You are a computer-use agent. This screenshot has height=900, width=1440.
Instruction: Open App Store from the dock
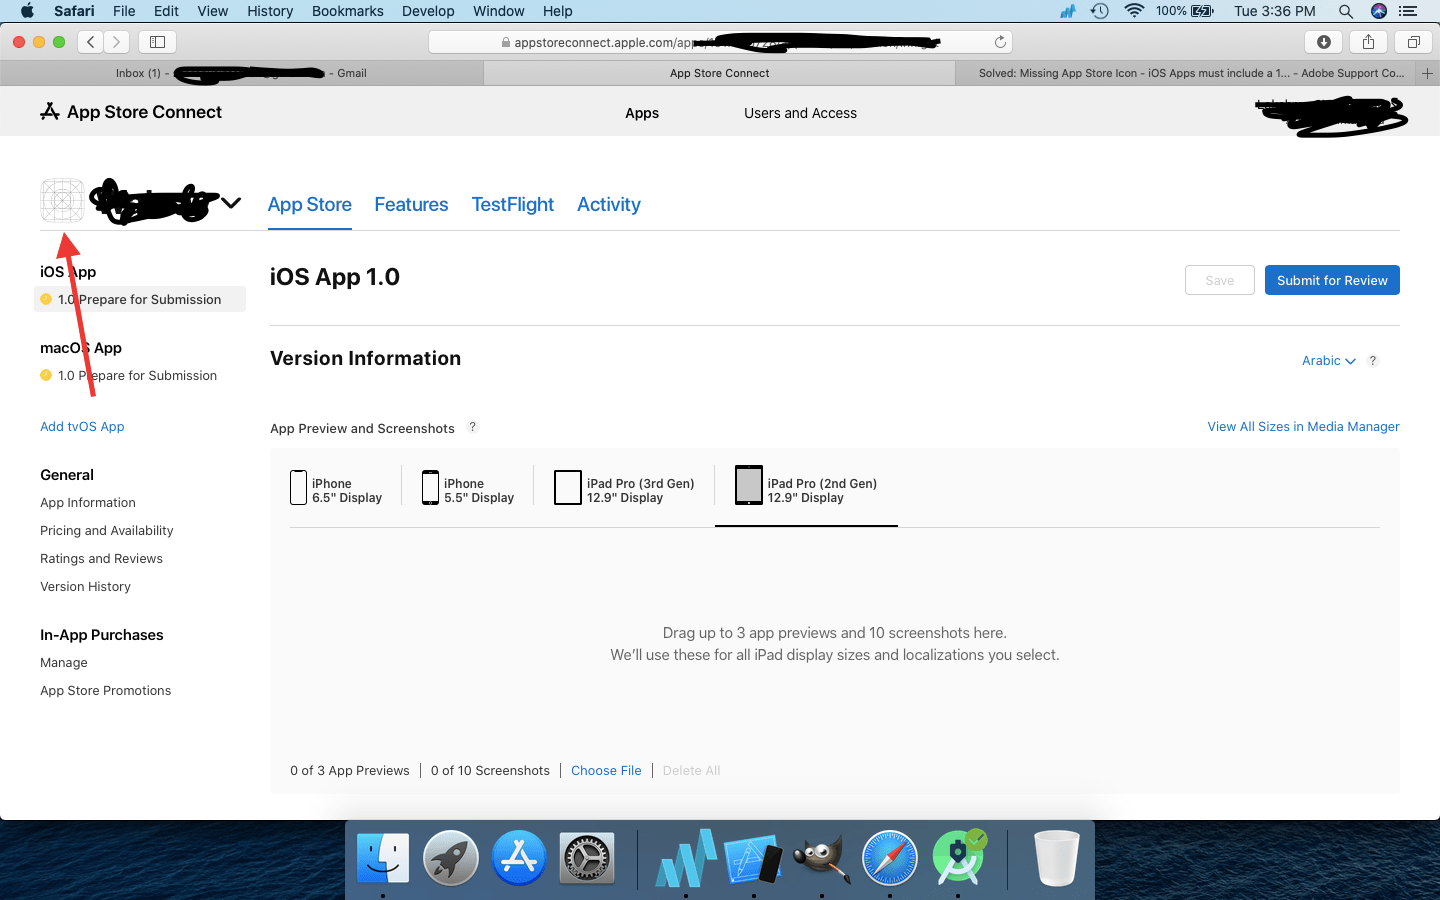point(519,858)
